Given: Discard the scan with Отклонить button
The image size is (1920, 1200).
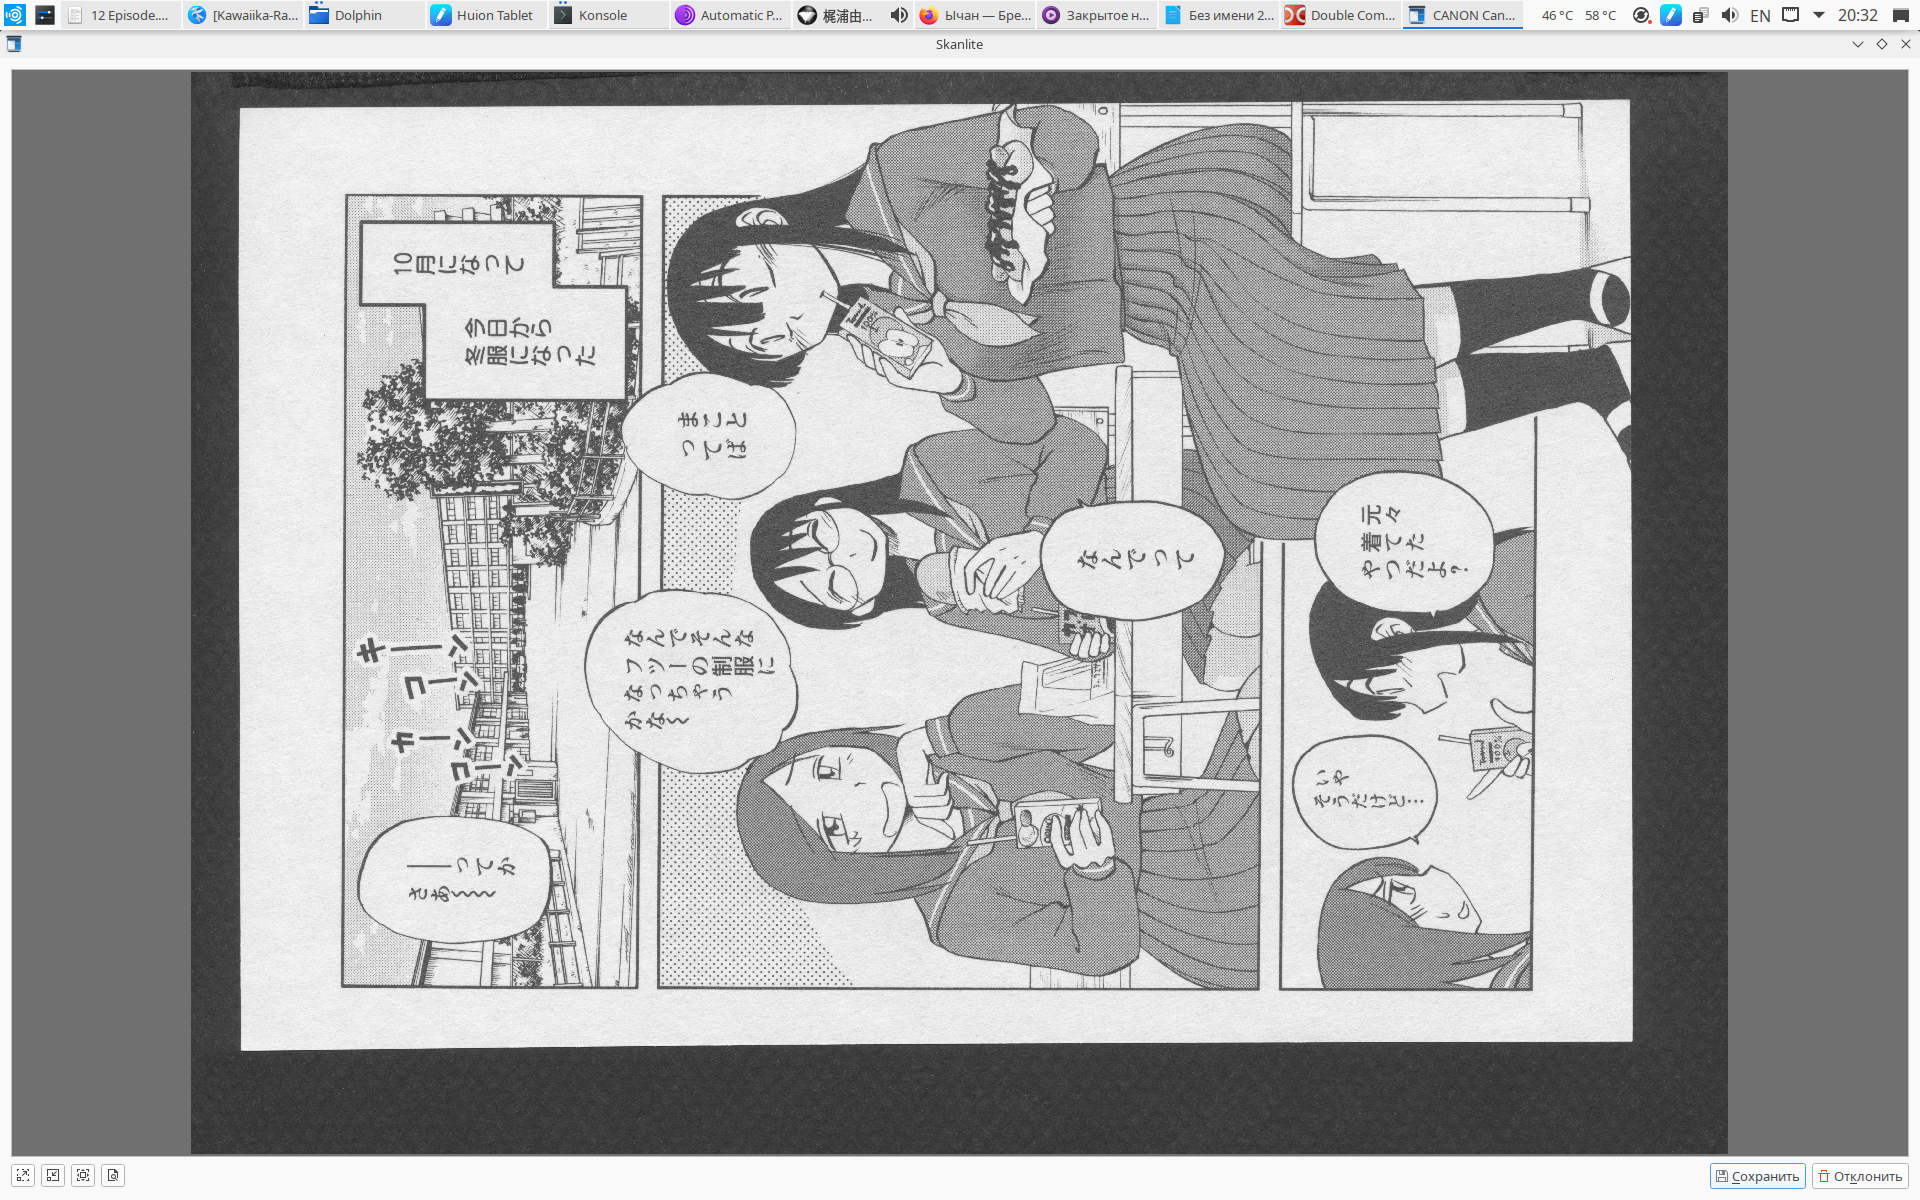Looking at the screenshot, I should point(1860,1176).
